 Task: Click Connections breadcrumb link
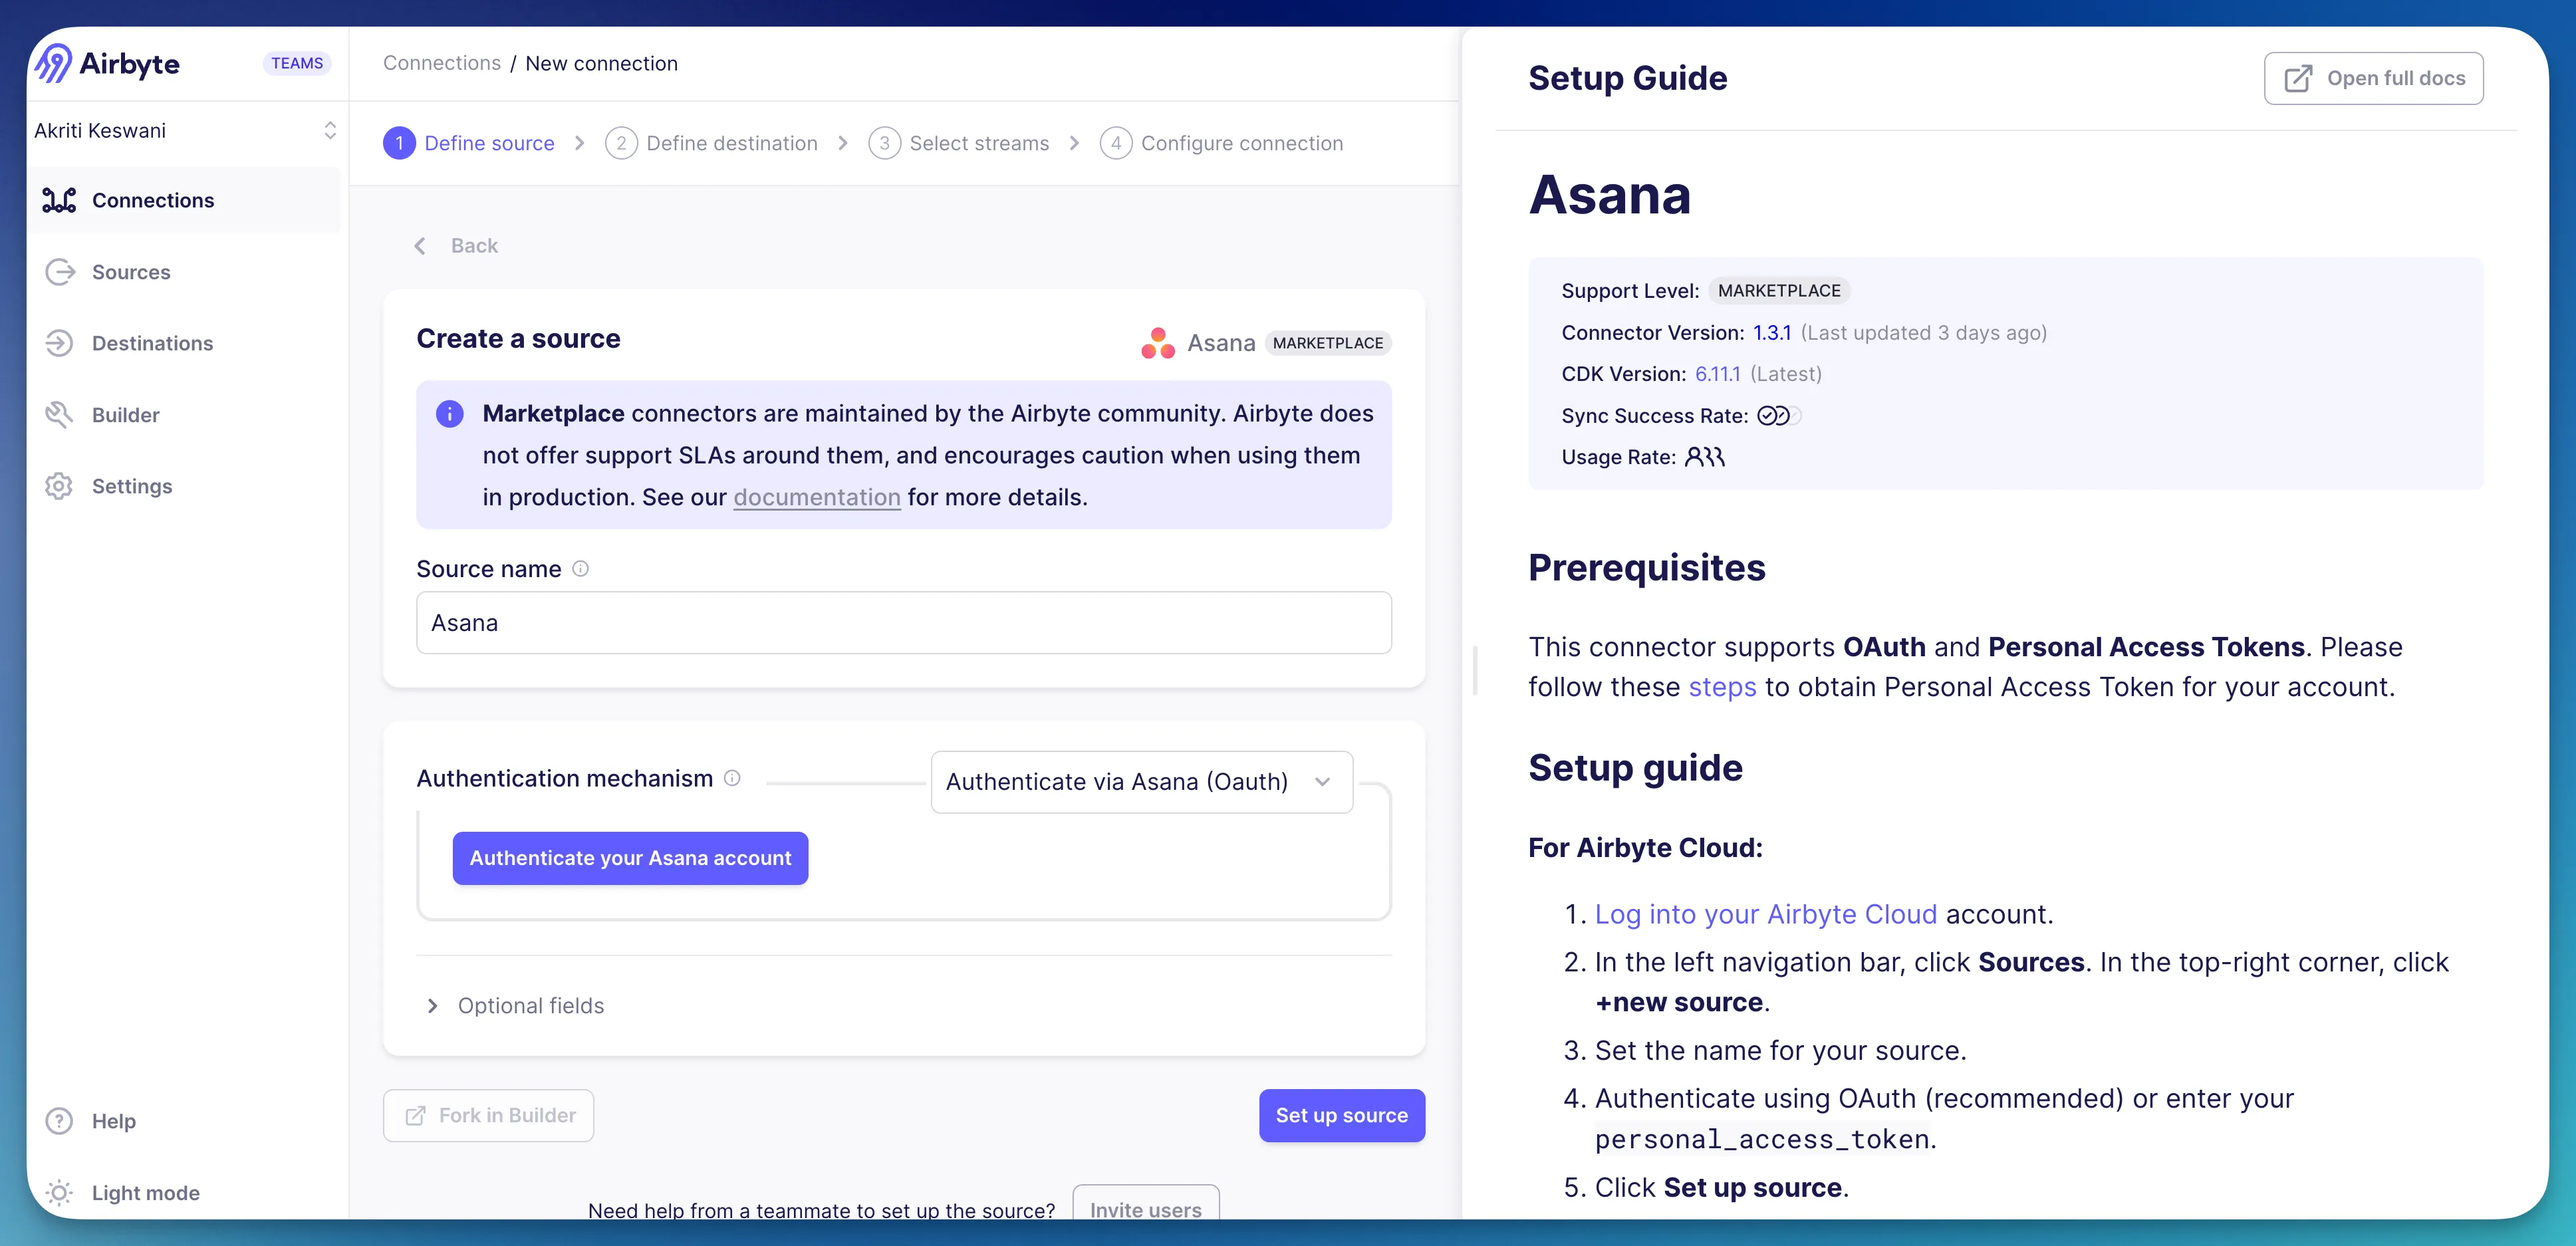click(441, 63)
